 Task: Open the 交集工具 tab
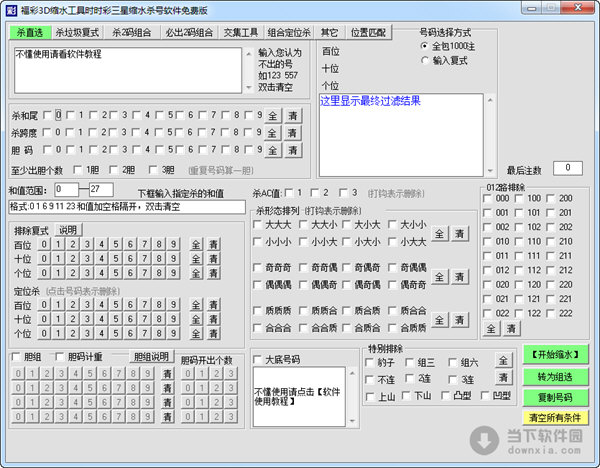[241, 33]
